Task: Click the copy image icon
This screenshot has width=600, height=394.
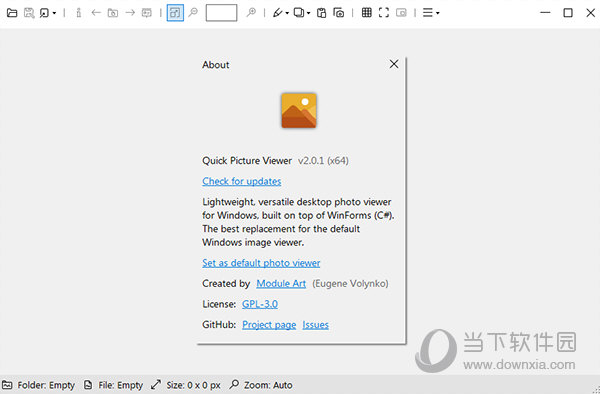Action: [299, 13]
